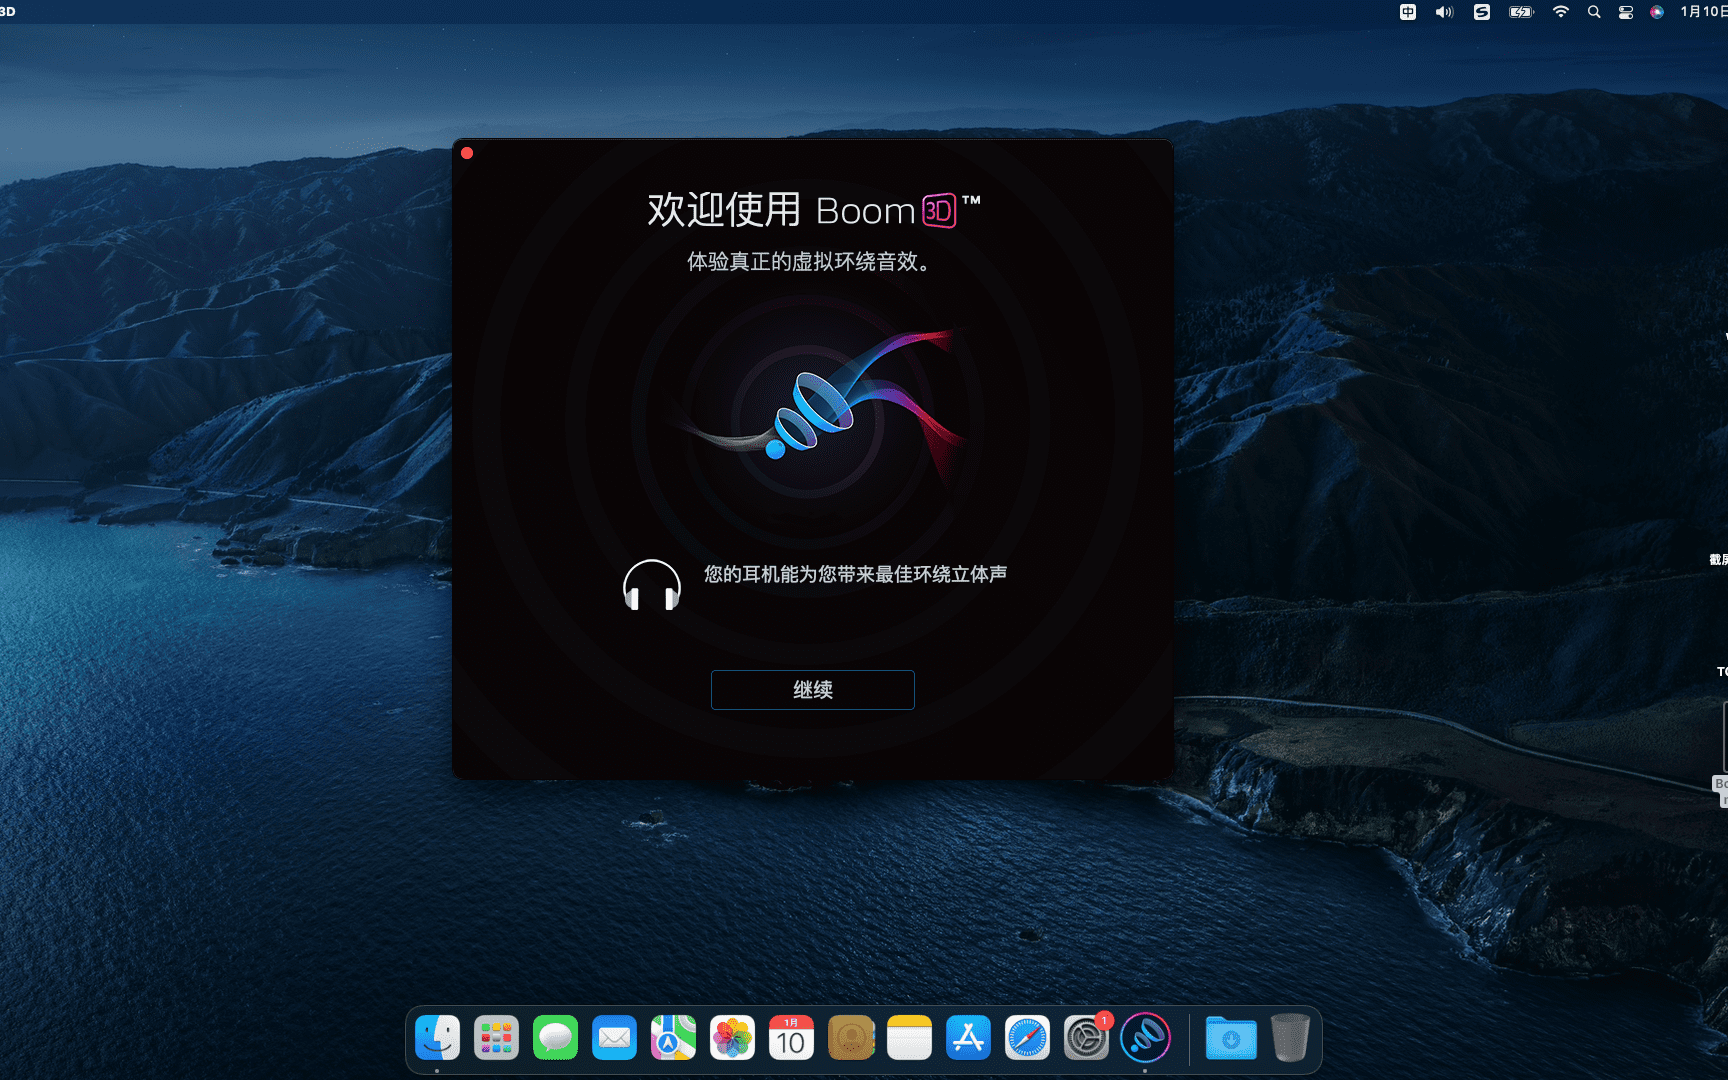Open battery status in the menu bar
The image size is (1728, 1080).
[x=1521, y=12]
